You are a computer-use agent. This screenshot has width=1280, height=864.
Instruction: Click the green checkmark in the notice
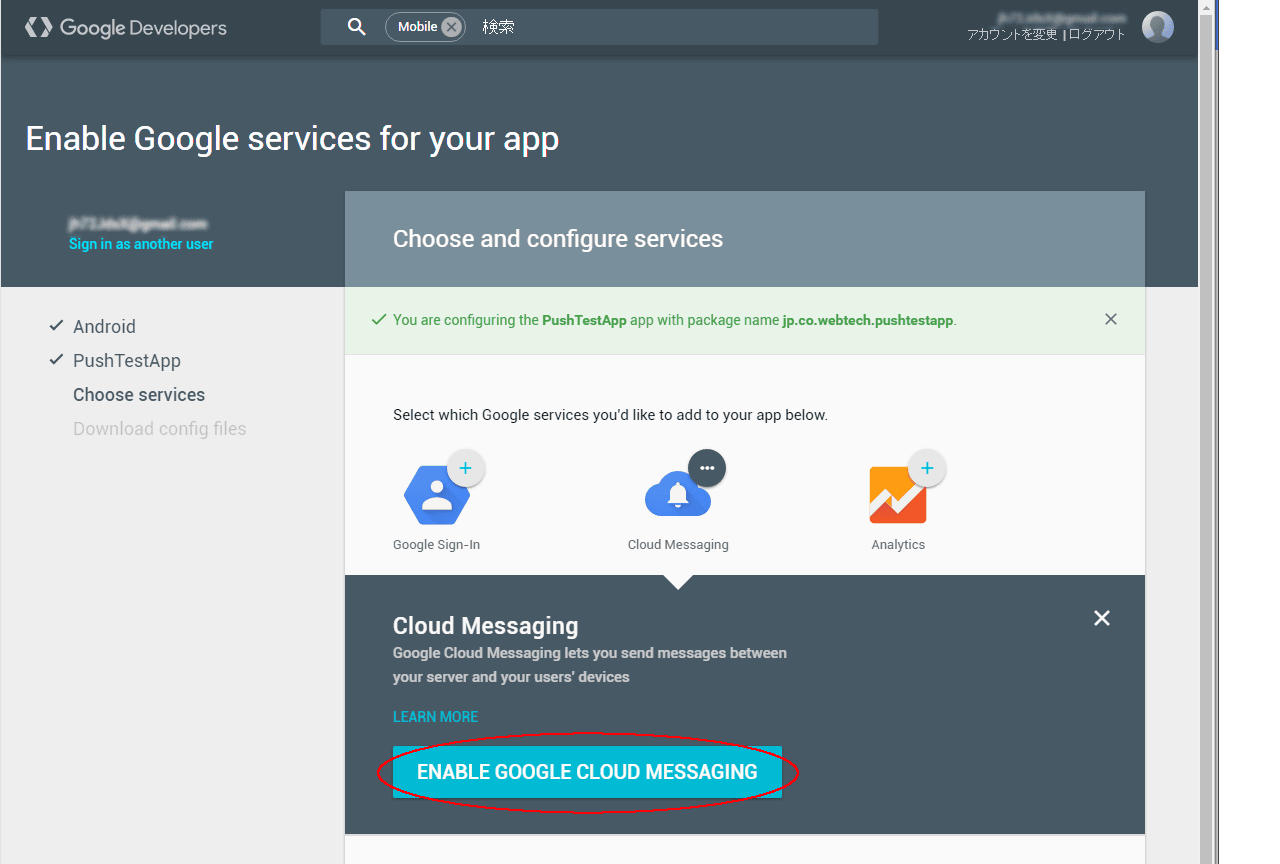point(379,320)
